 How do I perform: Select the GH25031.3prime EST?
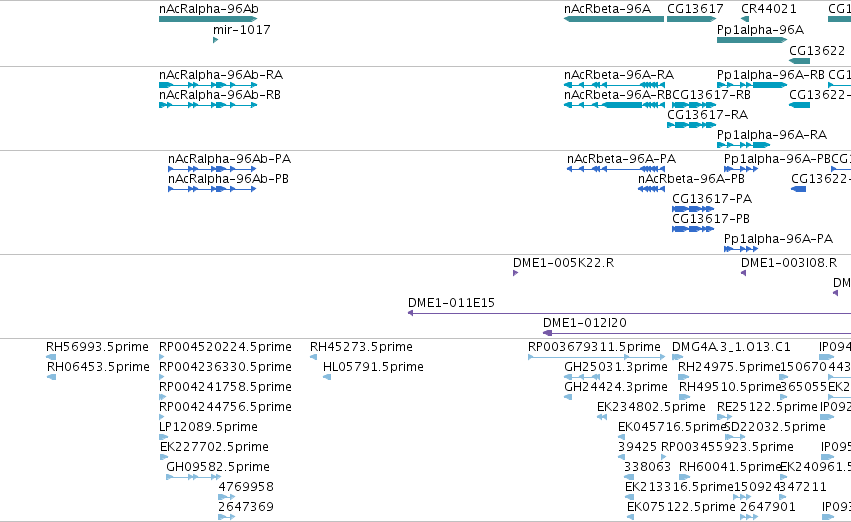tap(582, 377)
